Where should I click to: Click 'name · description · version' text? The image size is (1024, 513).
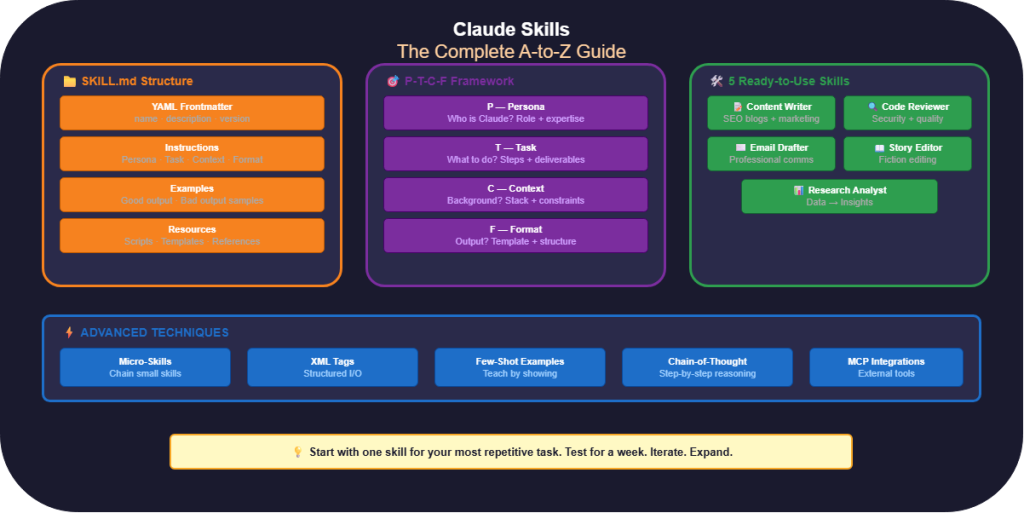(x=192, y=119)
